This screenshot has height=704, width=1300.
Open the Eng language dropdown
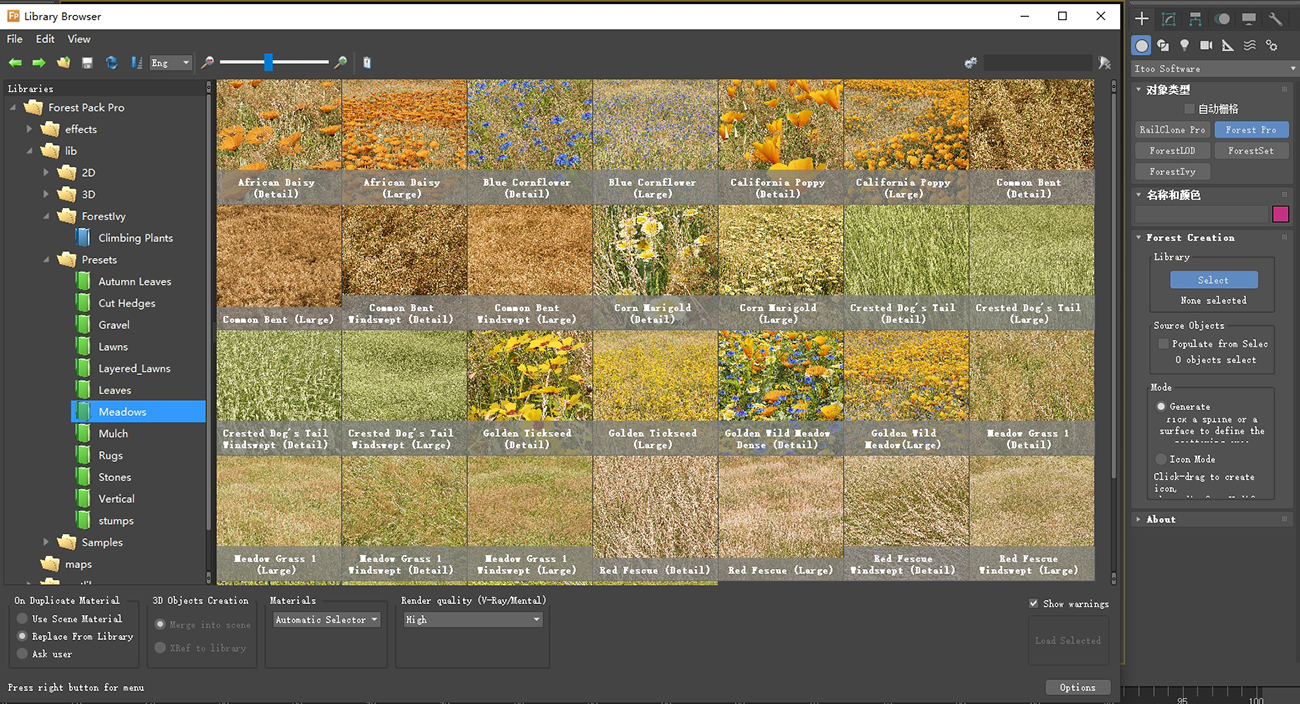[170, 63]
